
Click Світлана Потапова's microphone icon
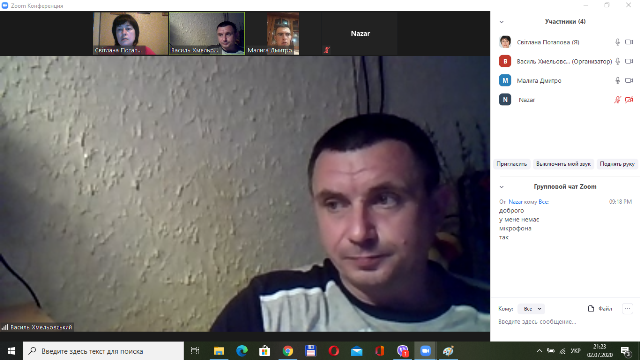[618, 42]
